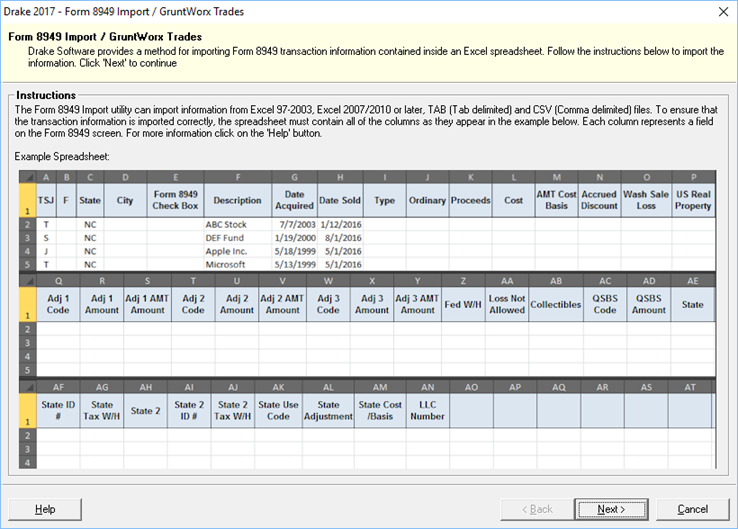Close the Form 8949 Import dialog
738x529 pixels.
point(723,11)
